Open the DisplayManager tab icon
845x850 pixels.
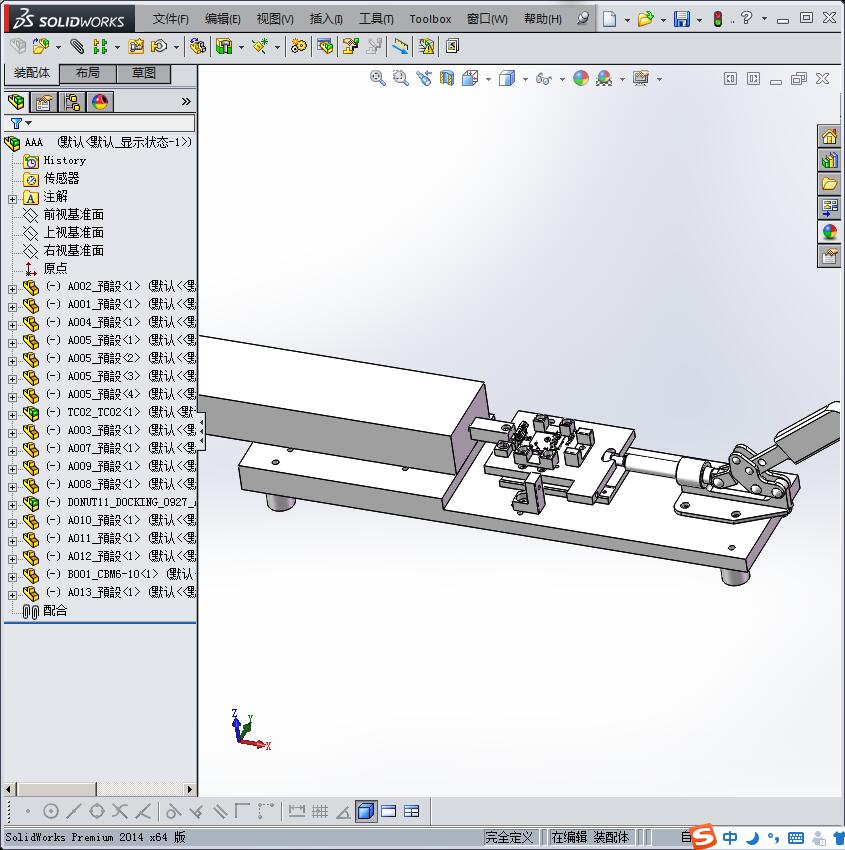coord(100,102)
